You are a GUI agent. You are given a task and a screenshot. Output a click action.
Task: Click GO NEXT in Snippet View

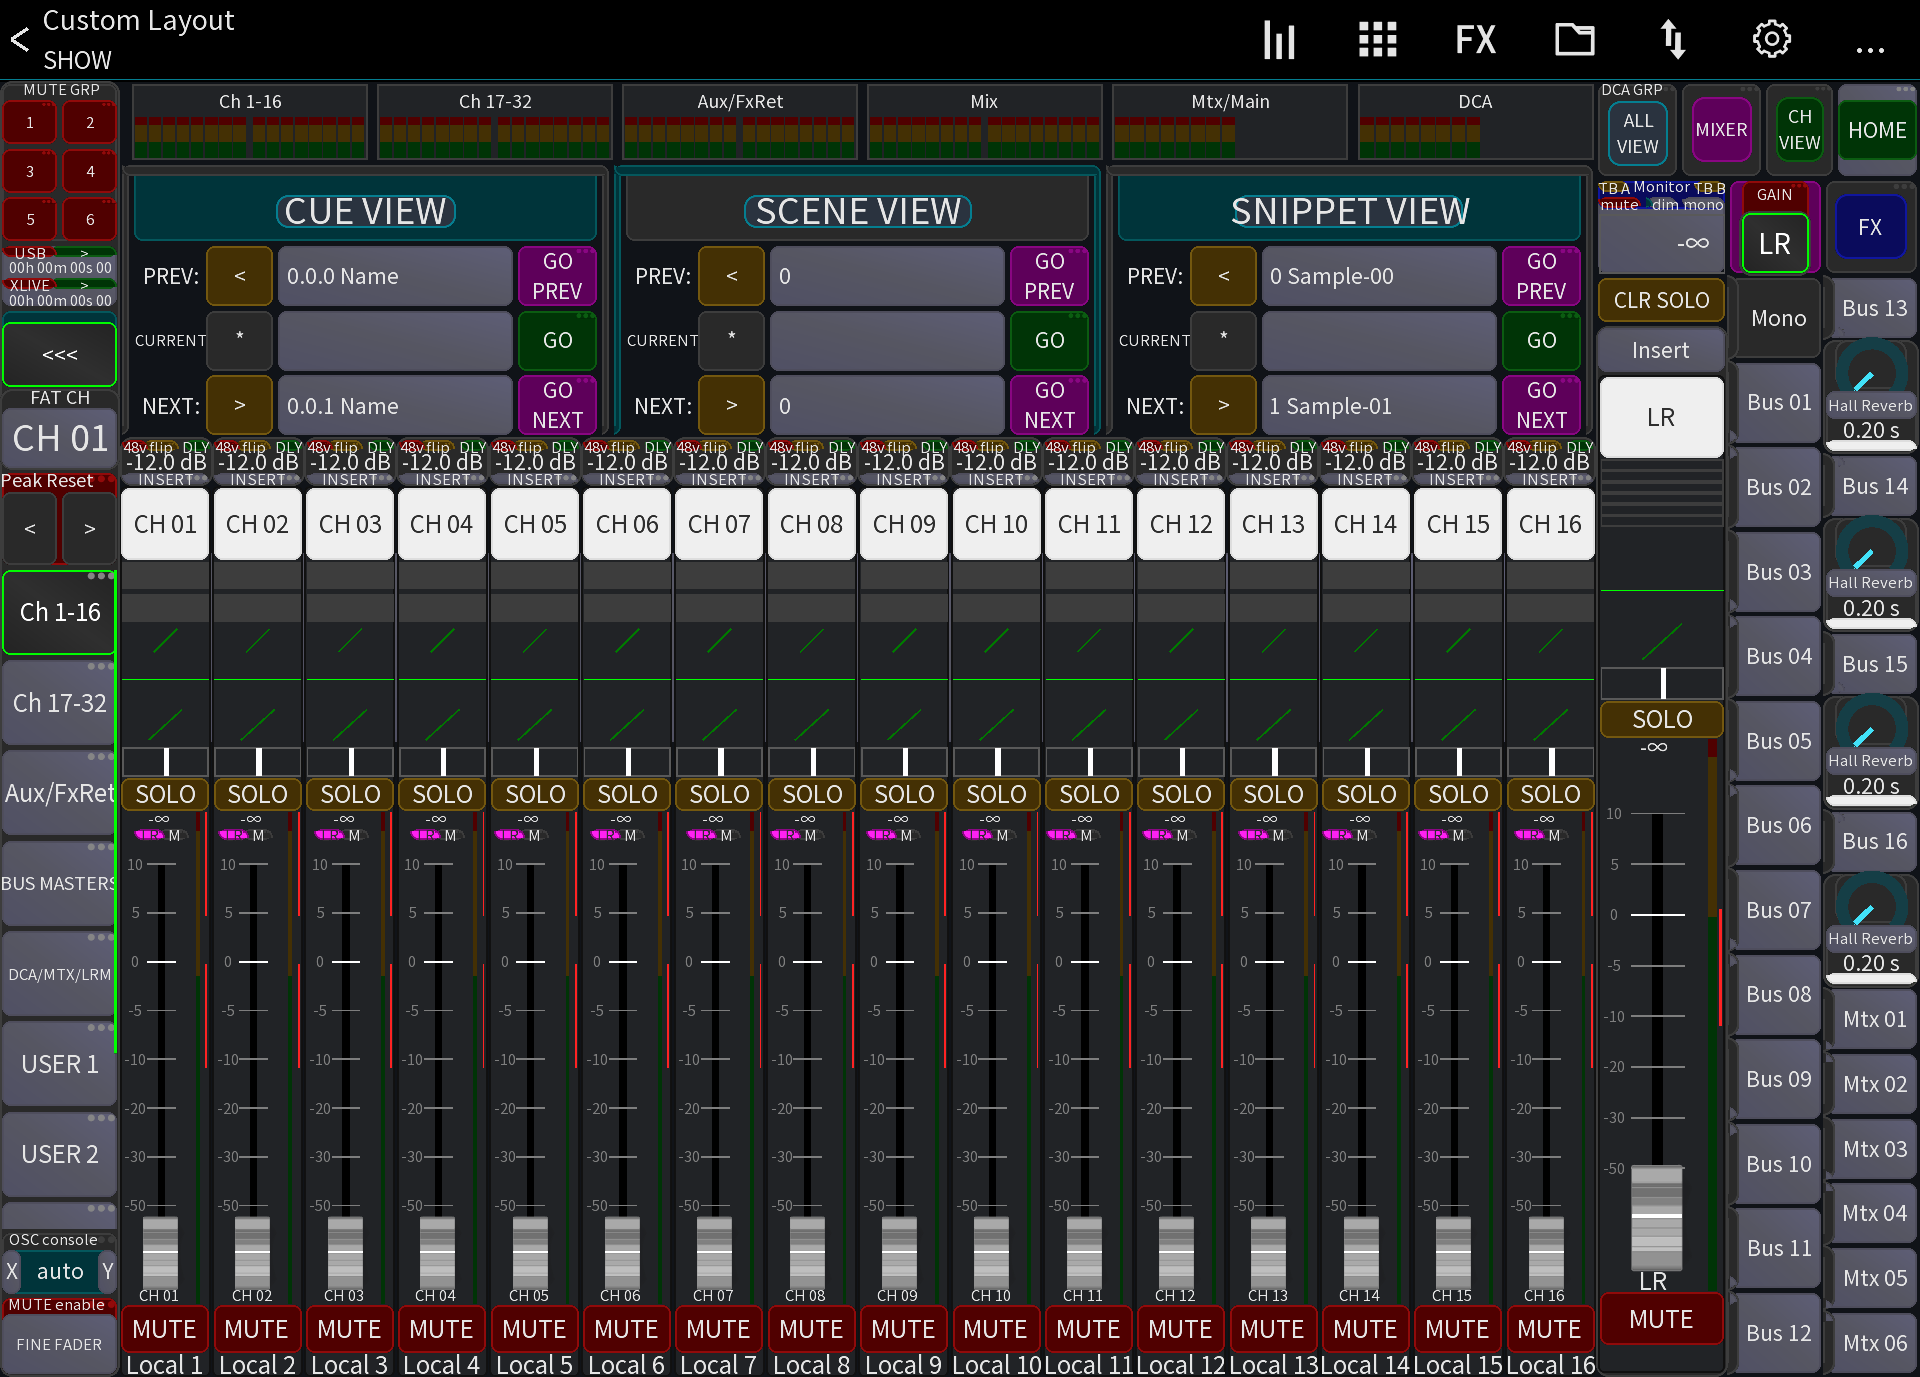pos(1541,405)
